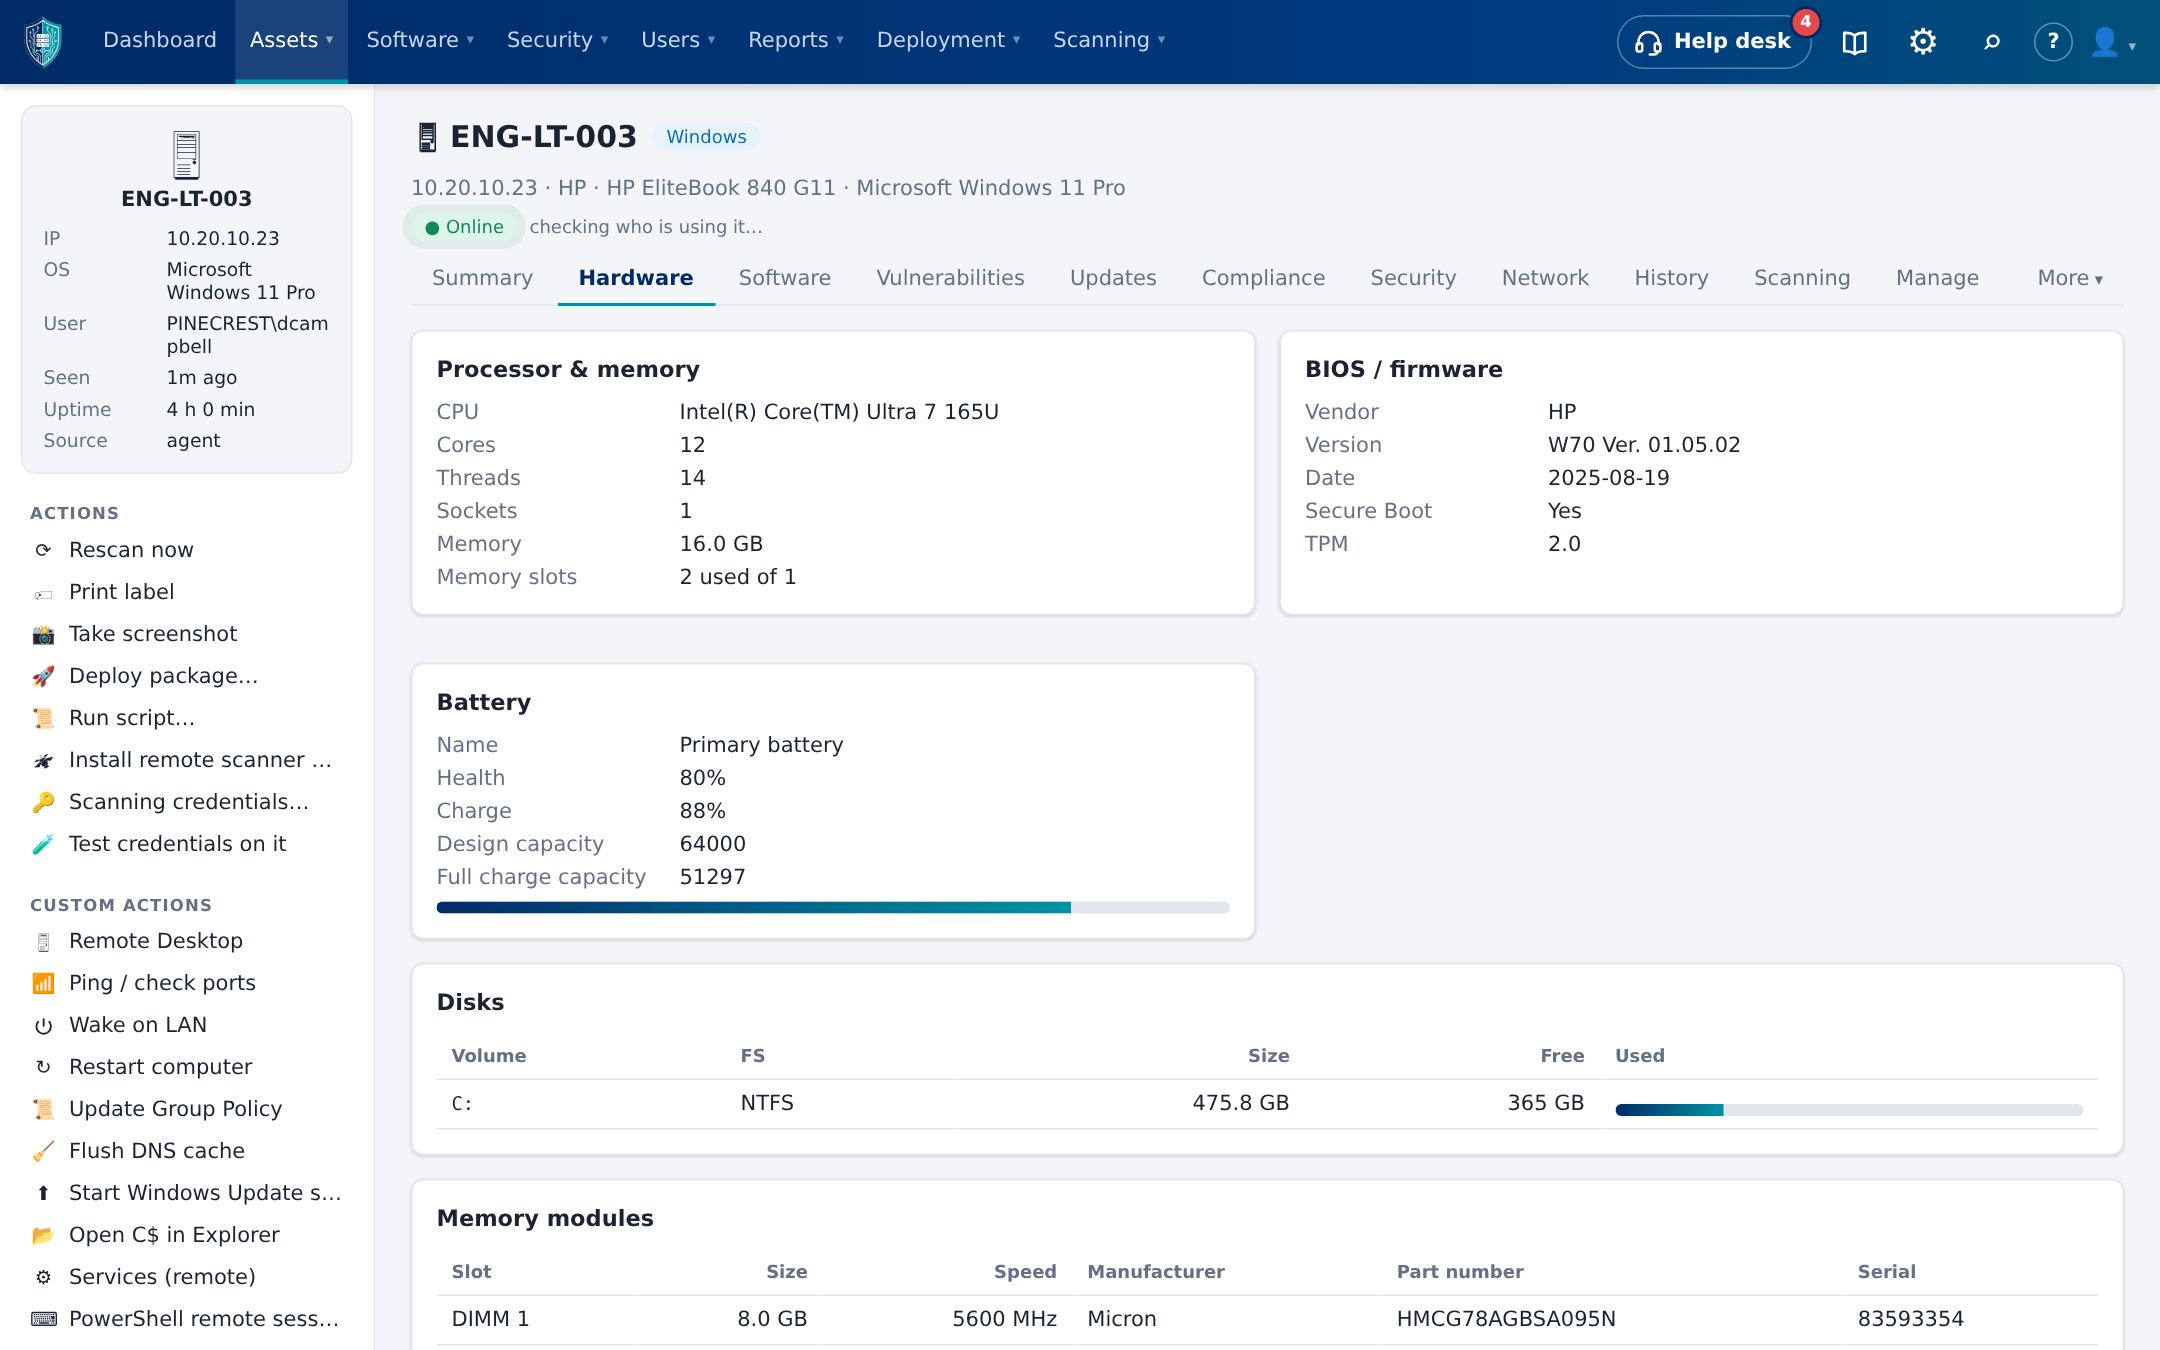The height and width of the screenshot is (1350, 2160).
Task: Go to Dashboard
Action: pyautogui.click(x=160, y=40)
